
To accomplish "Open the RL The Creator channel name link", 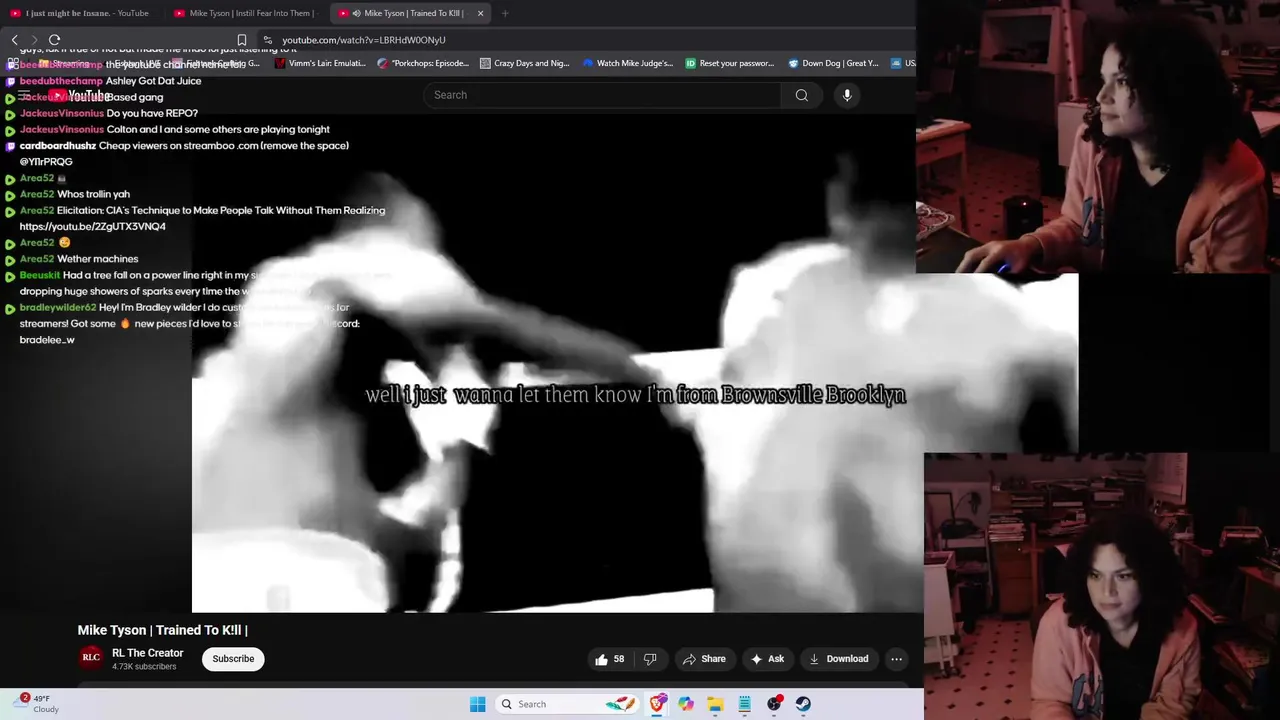I will pyautogui.click(x=148, y=653).
